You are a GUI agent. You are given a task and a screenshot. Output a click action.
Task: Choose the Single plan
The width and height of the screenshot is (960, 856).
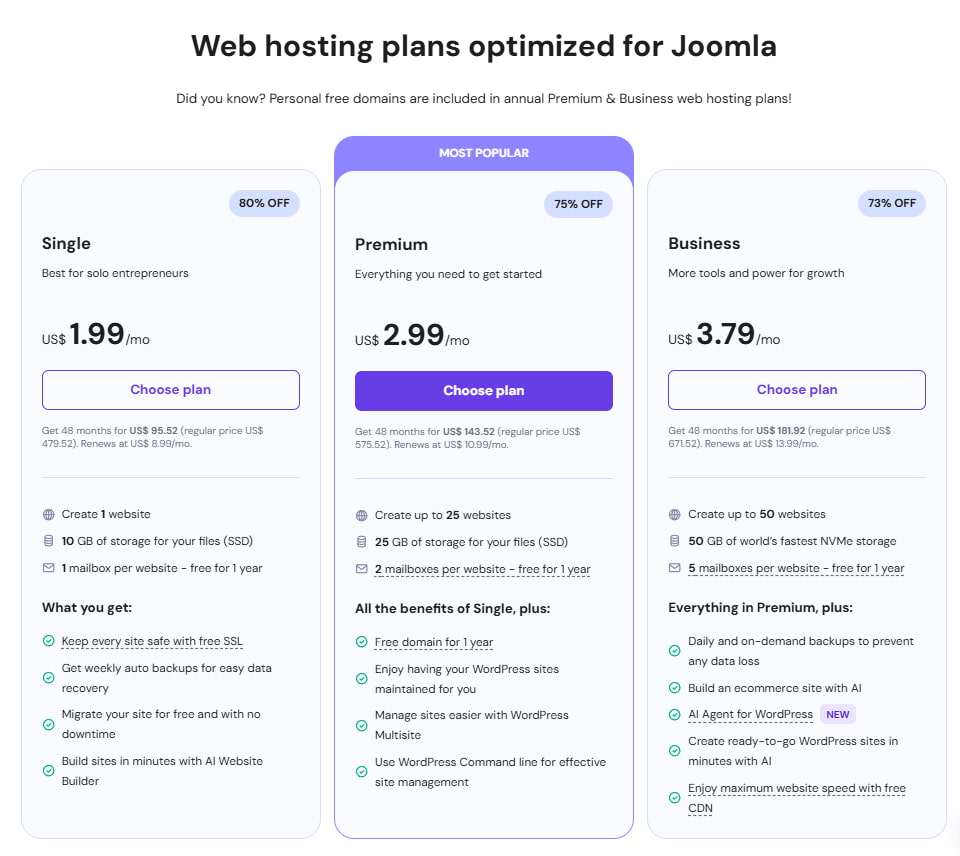click(170, 390)
